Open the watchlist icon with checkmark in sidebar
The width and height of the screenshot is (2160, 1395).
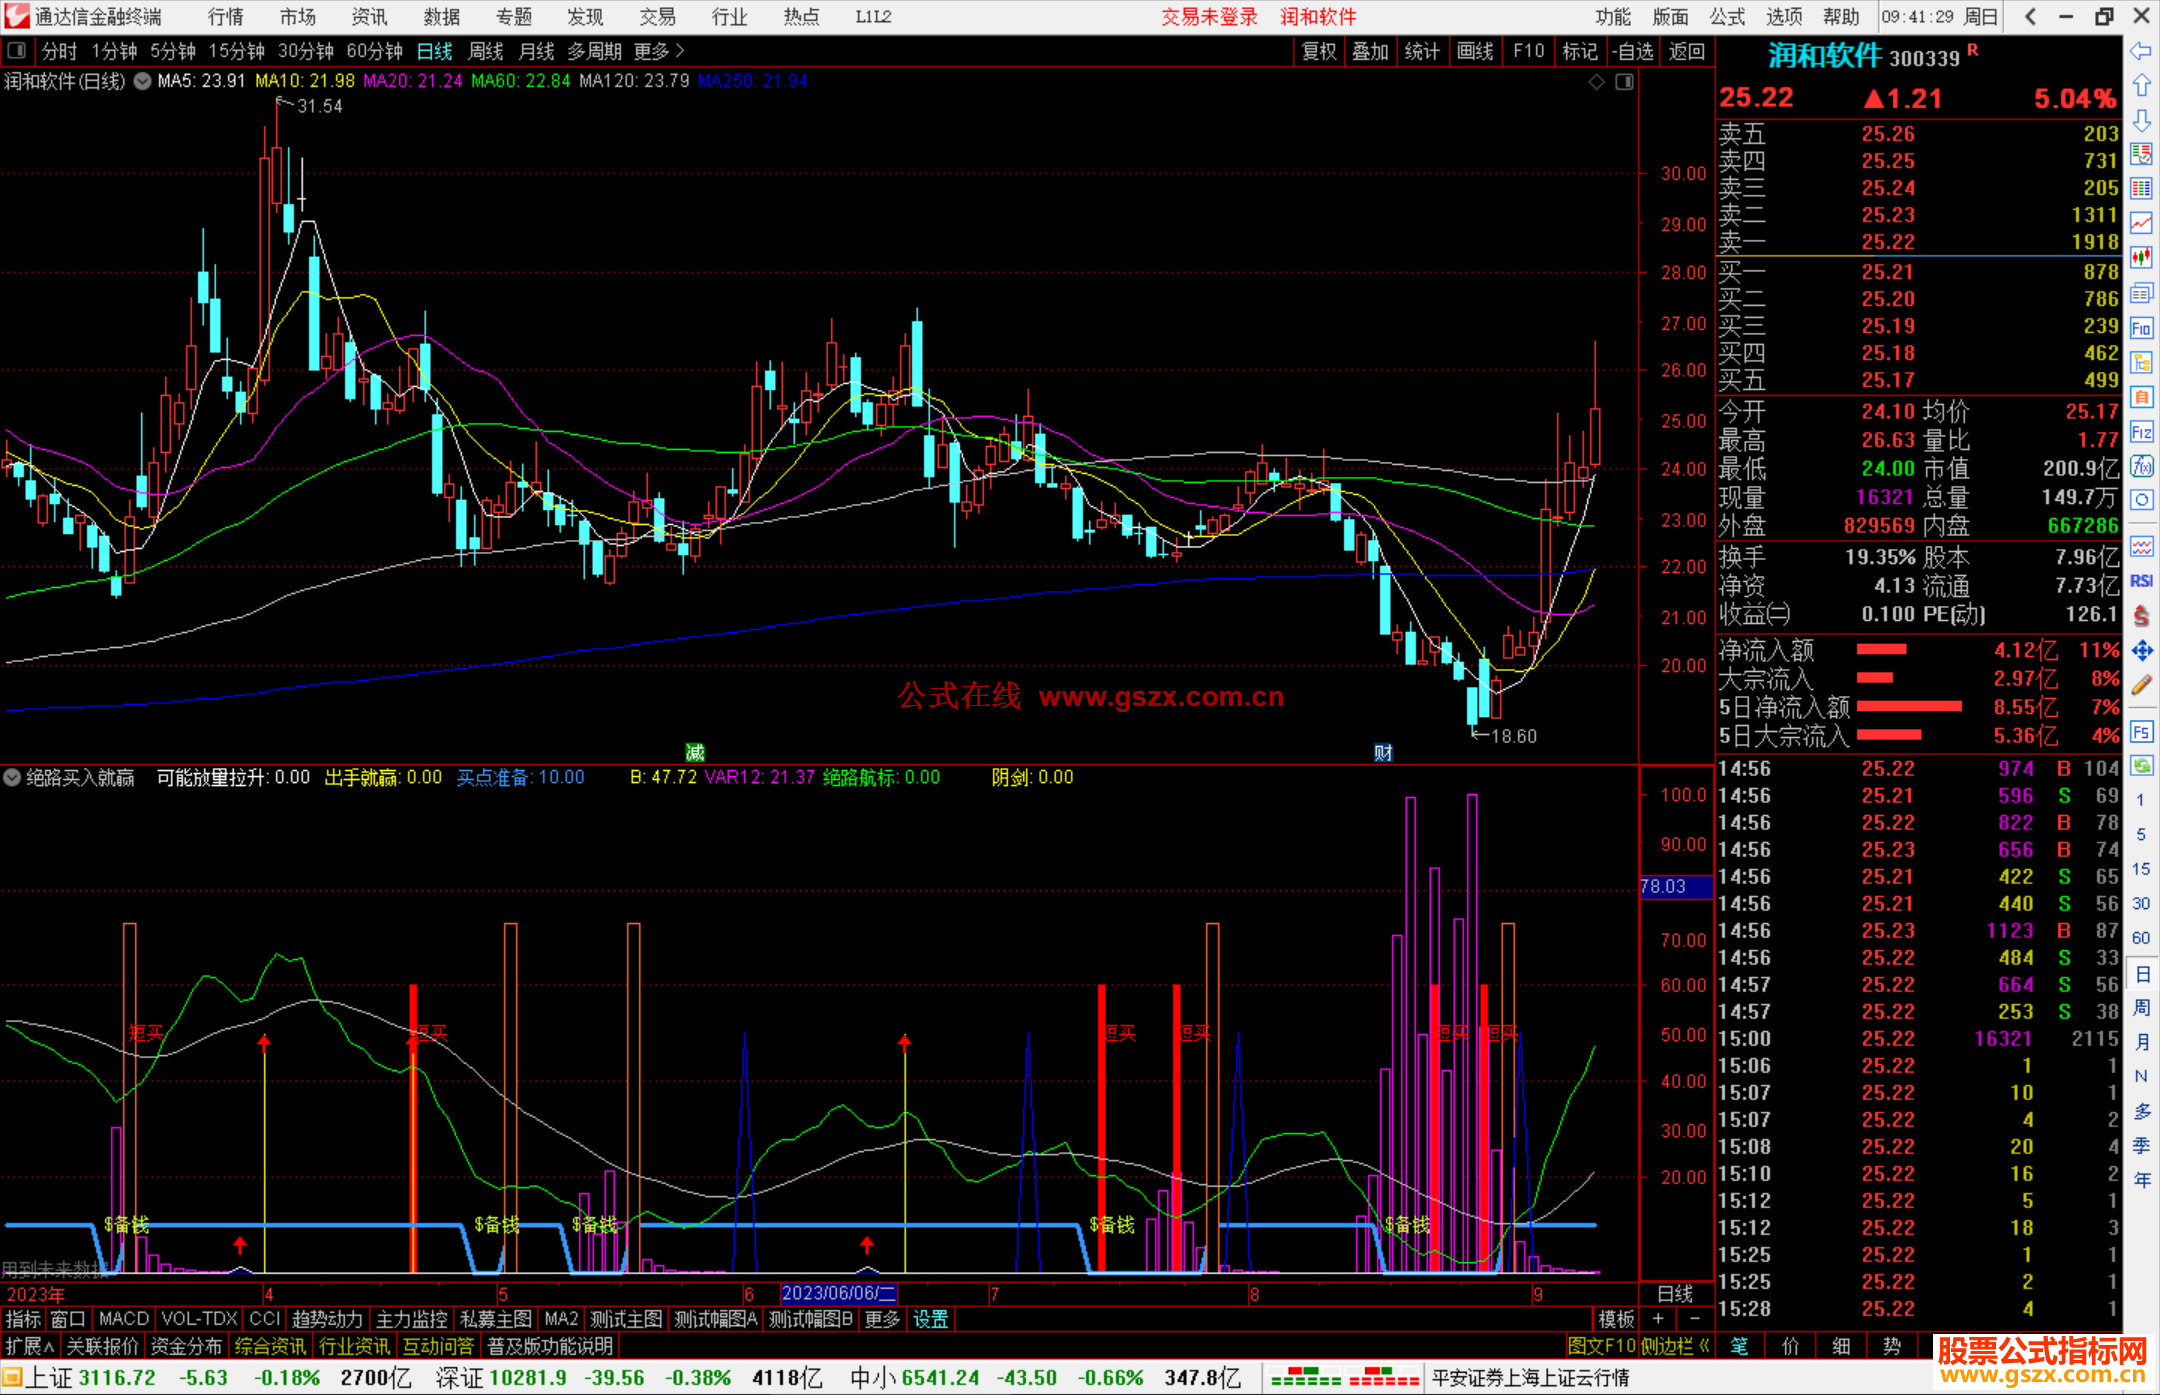point(2141,154)
